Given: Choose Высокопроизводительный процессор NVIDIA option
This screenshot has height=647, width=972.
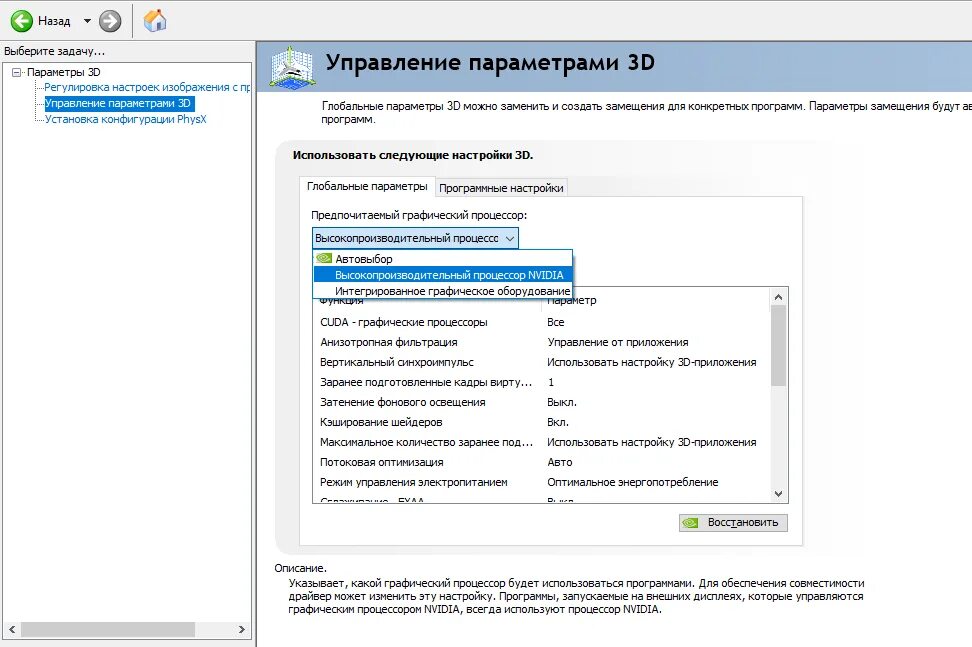Looking at the screenshot, I should (x=443, y=275).
